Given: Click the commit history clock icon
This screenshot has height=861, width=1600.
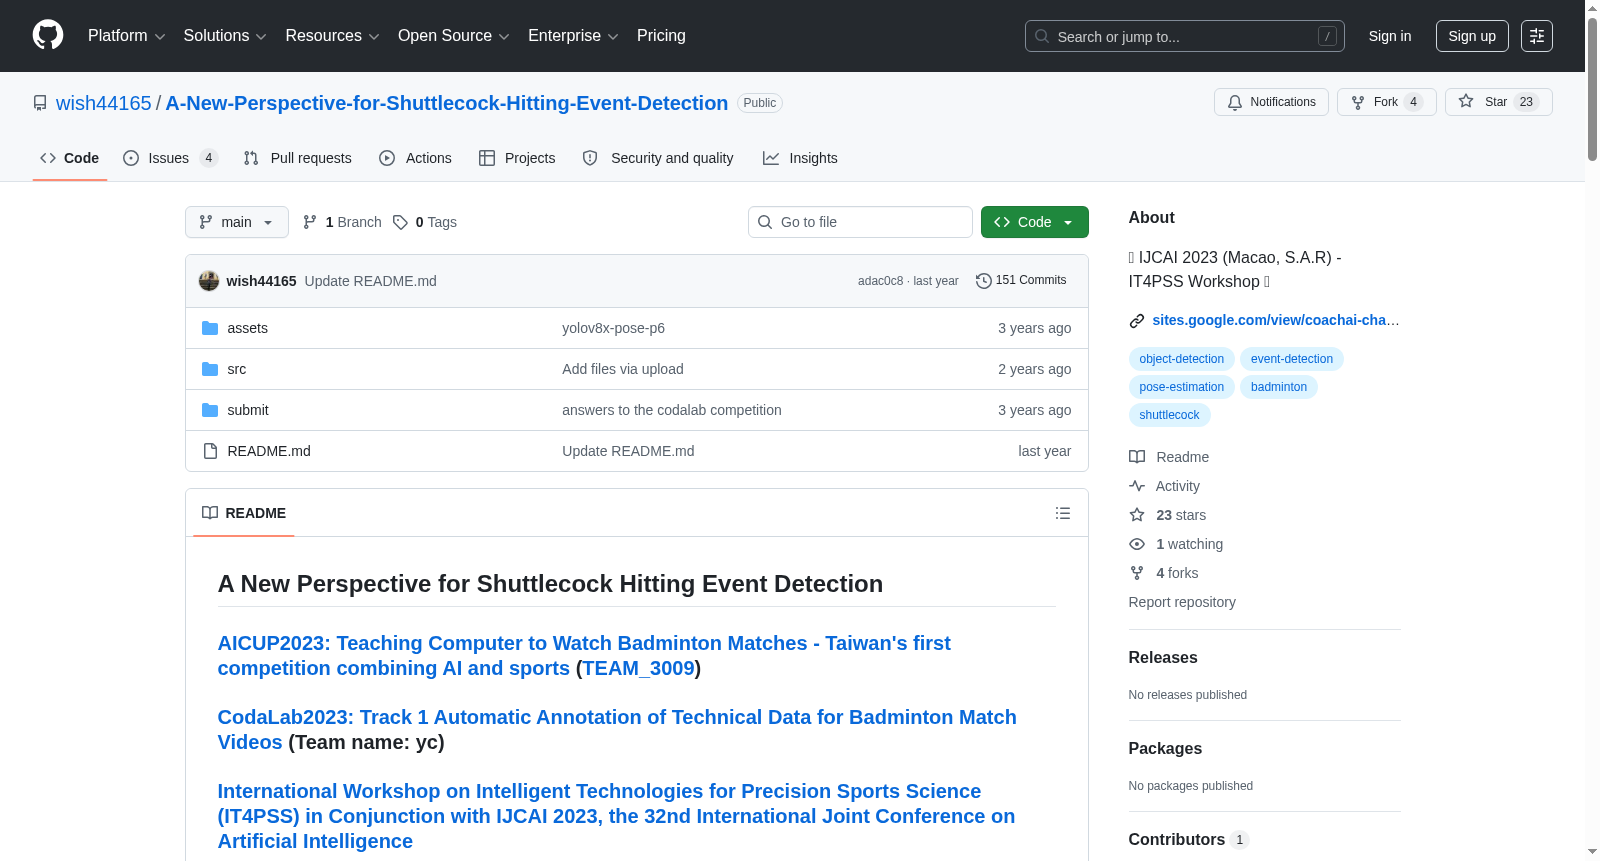Looking at the screenshot, I should click(983, 281).
